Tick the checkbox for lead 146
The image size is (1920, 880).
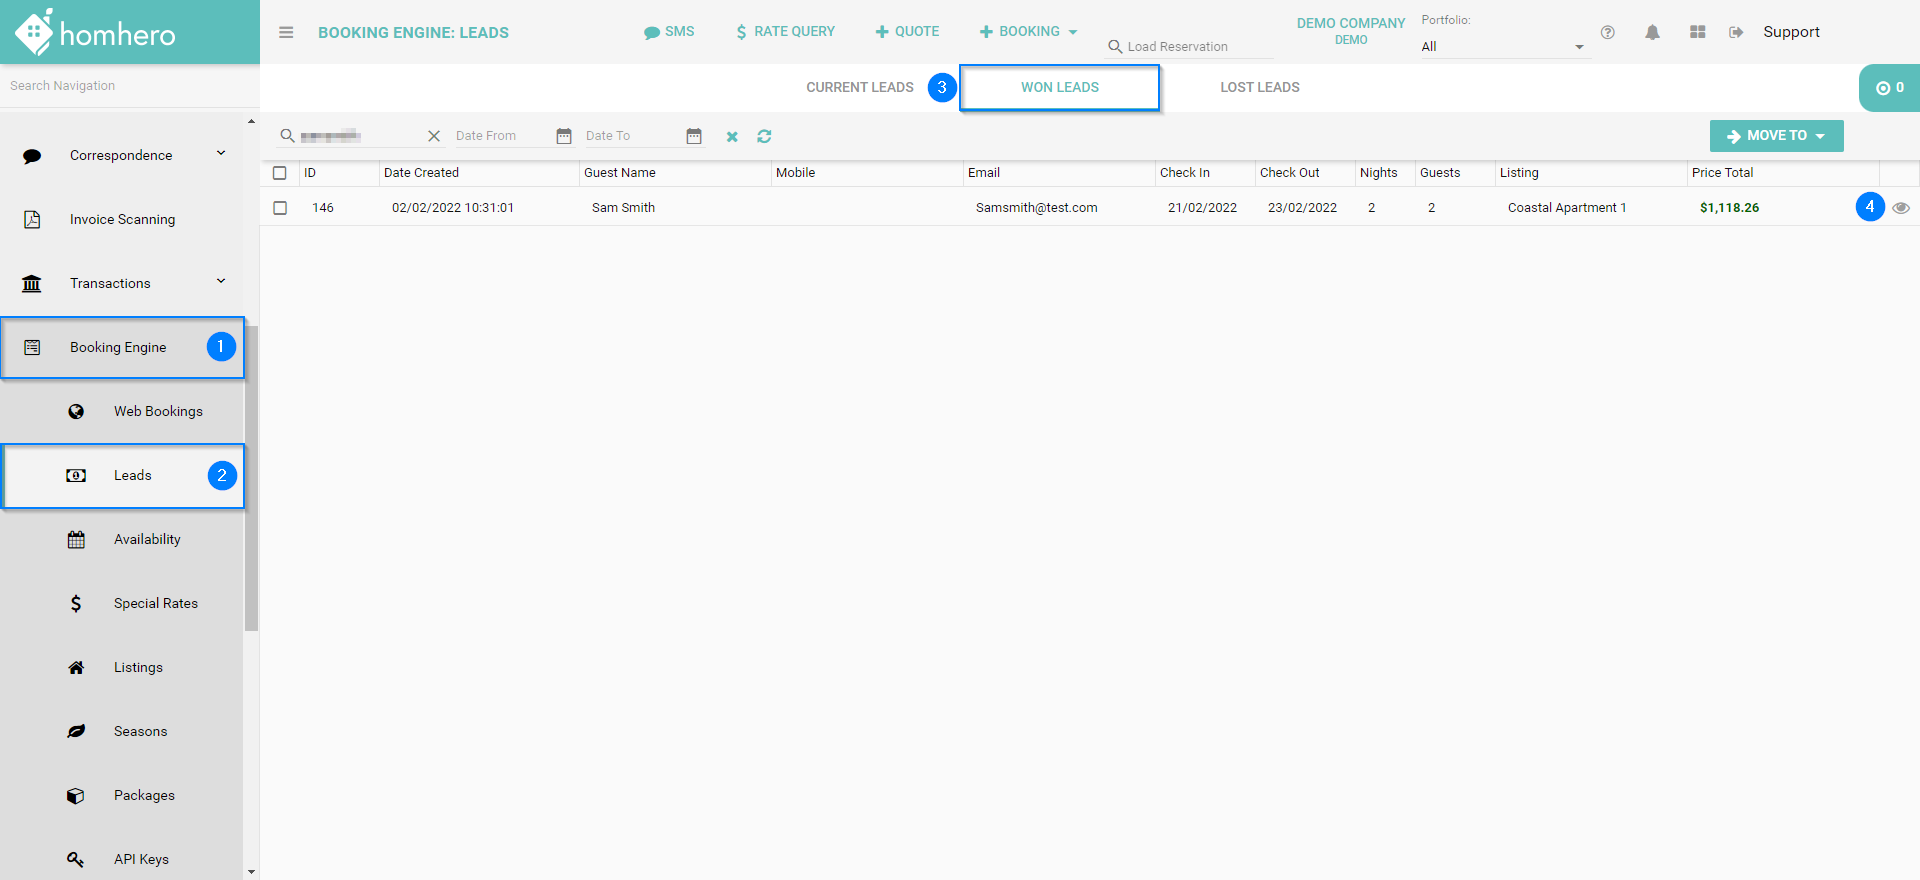(x=280, y=208)
